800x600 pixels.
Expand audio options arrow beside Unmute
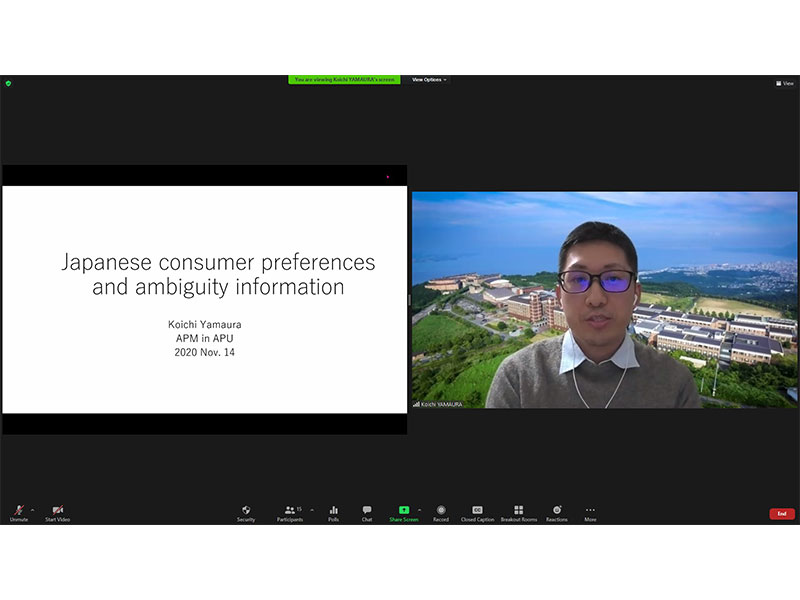tap(32, 509)
